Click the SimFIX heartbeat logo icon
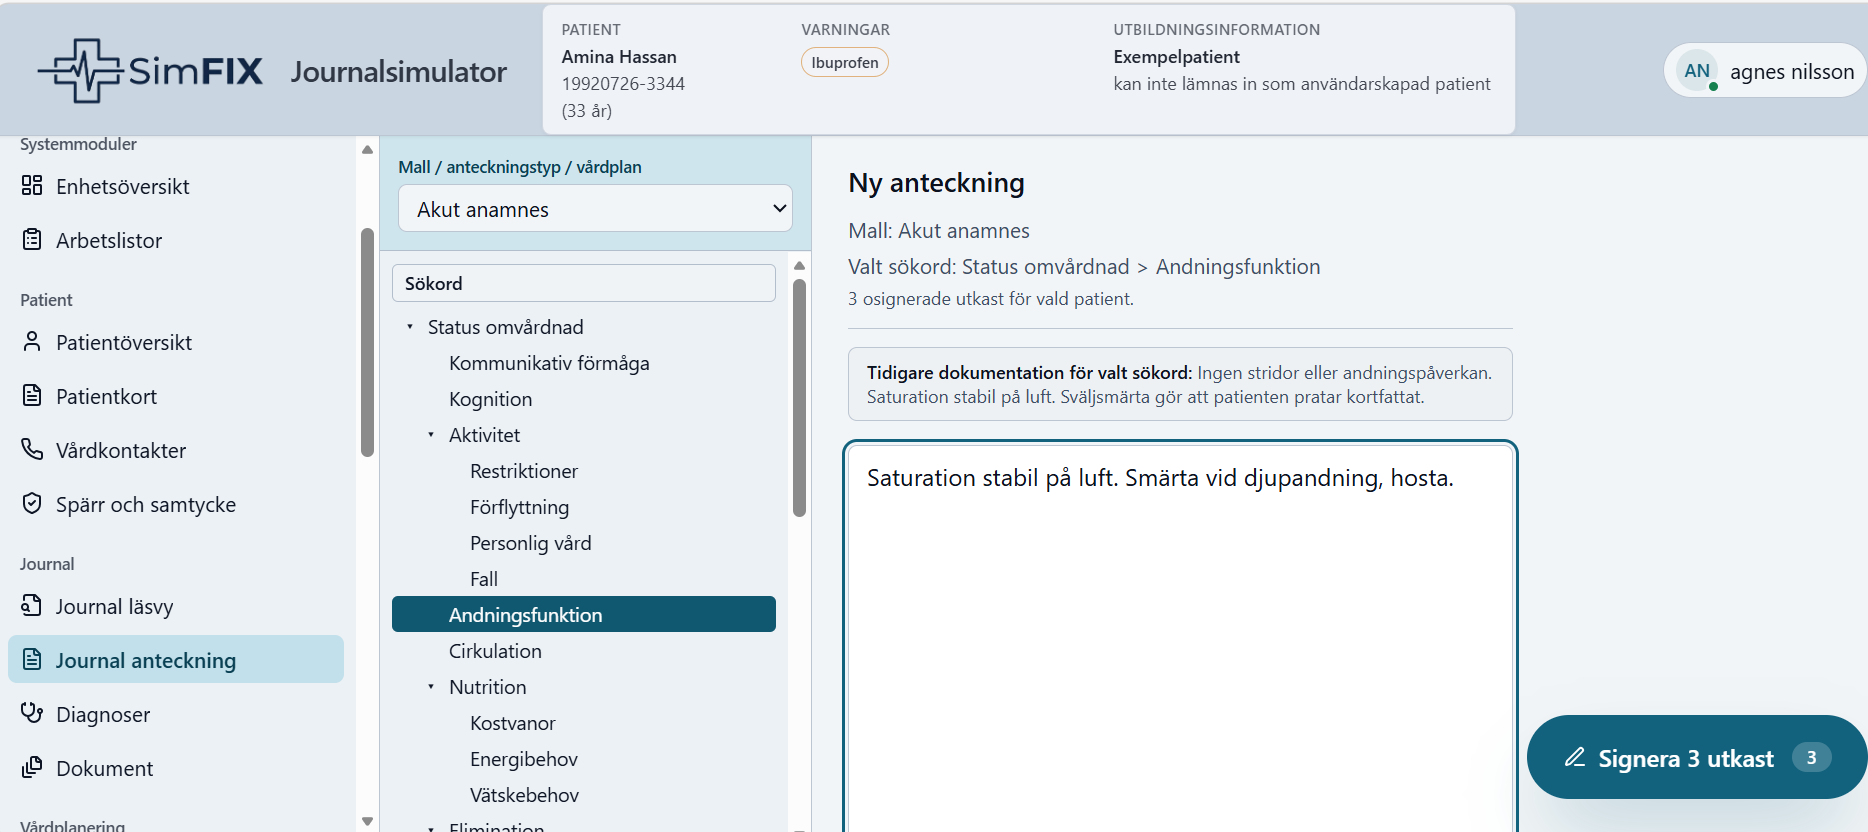 [80, 71]
